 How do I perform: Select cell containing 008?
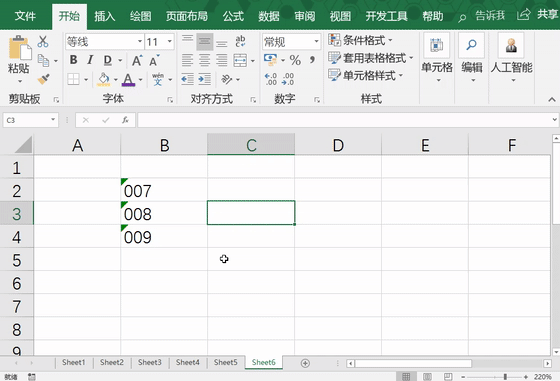click(x=164, y=213)
